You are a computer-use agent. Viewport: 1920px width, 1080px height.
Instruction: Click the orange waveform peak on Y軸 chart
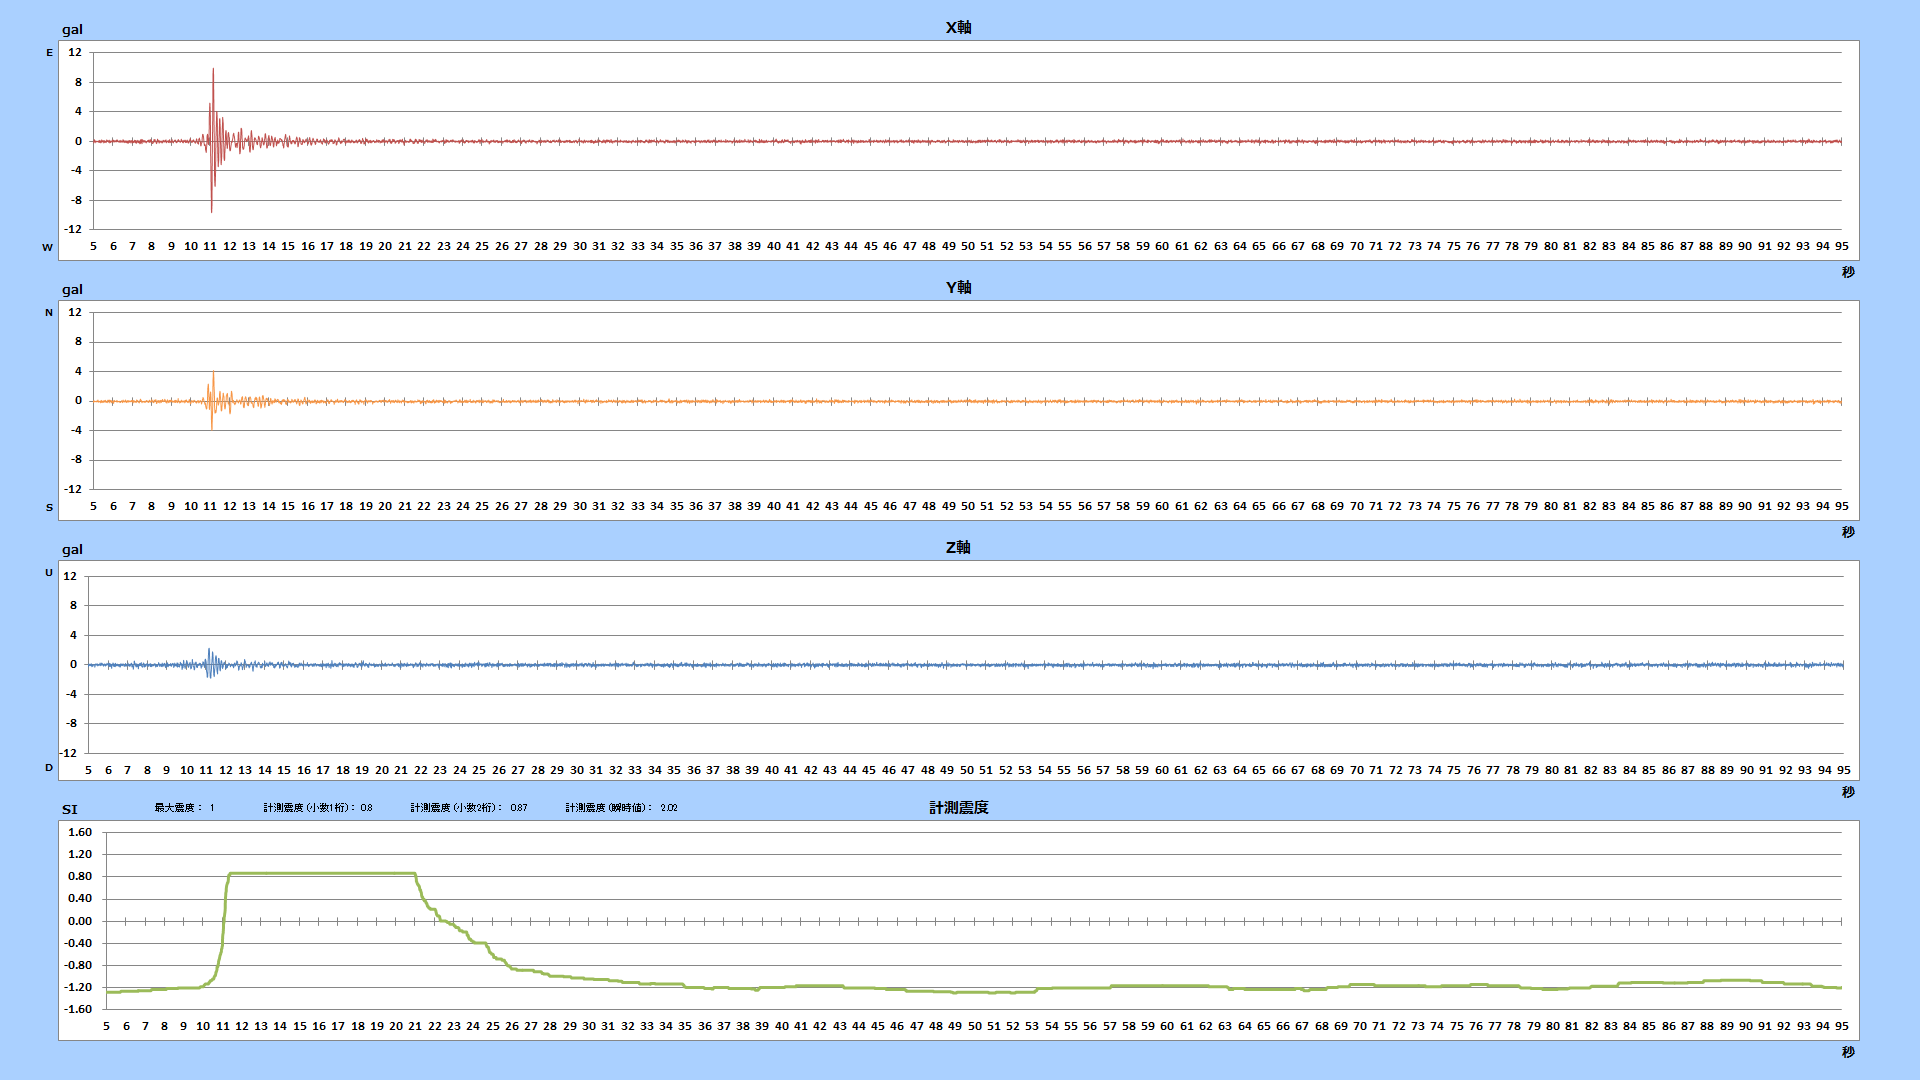(x=213, y=375)
